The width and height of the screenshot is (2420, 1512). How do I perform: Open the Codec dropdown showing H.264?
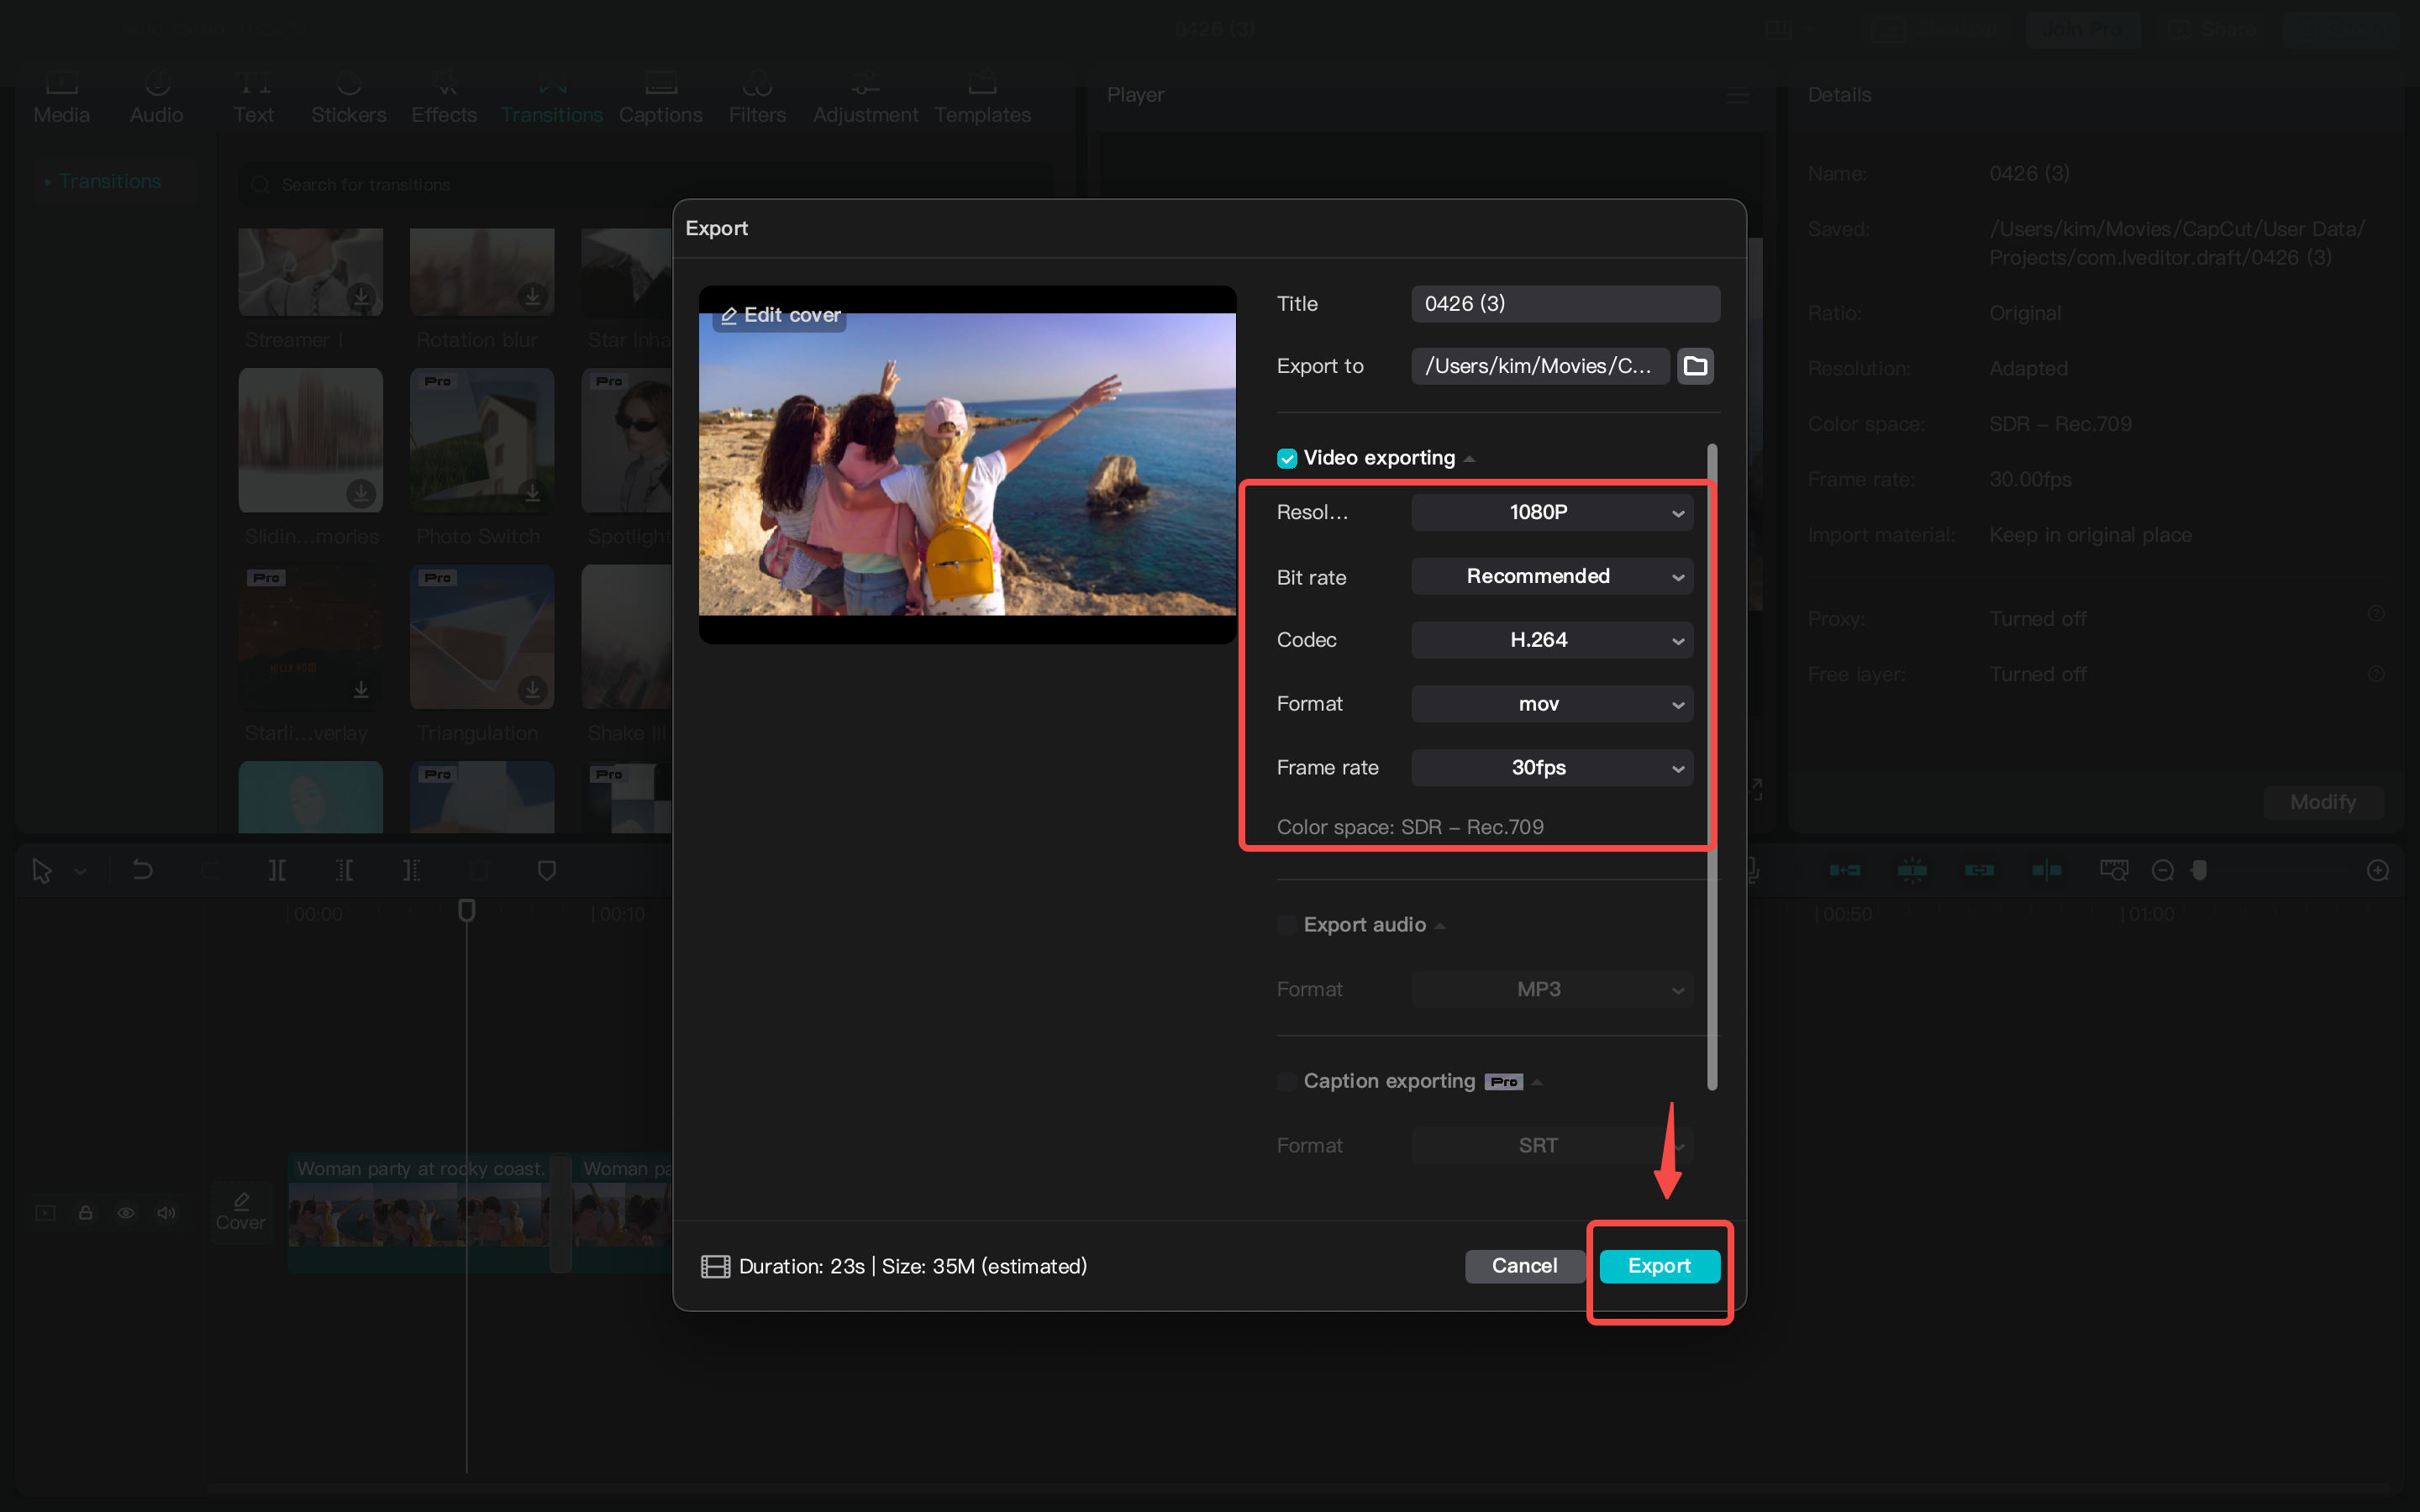coord(1551,640)
